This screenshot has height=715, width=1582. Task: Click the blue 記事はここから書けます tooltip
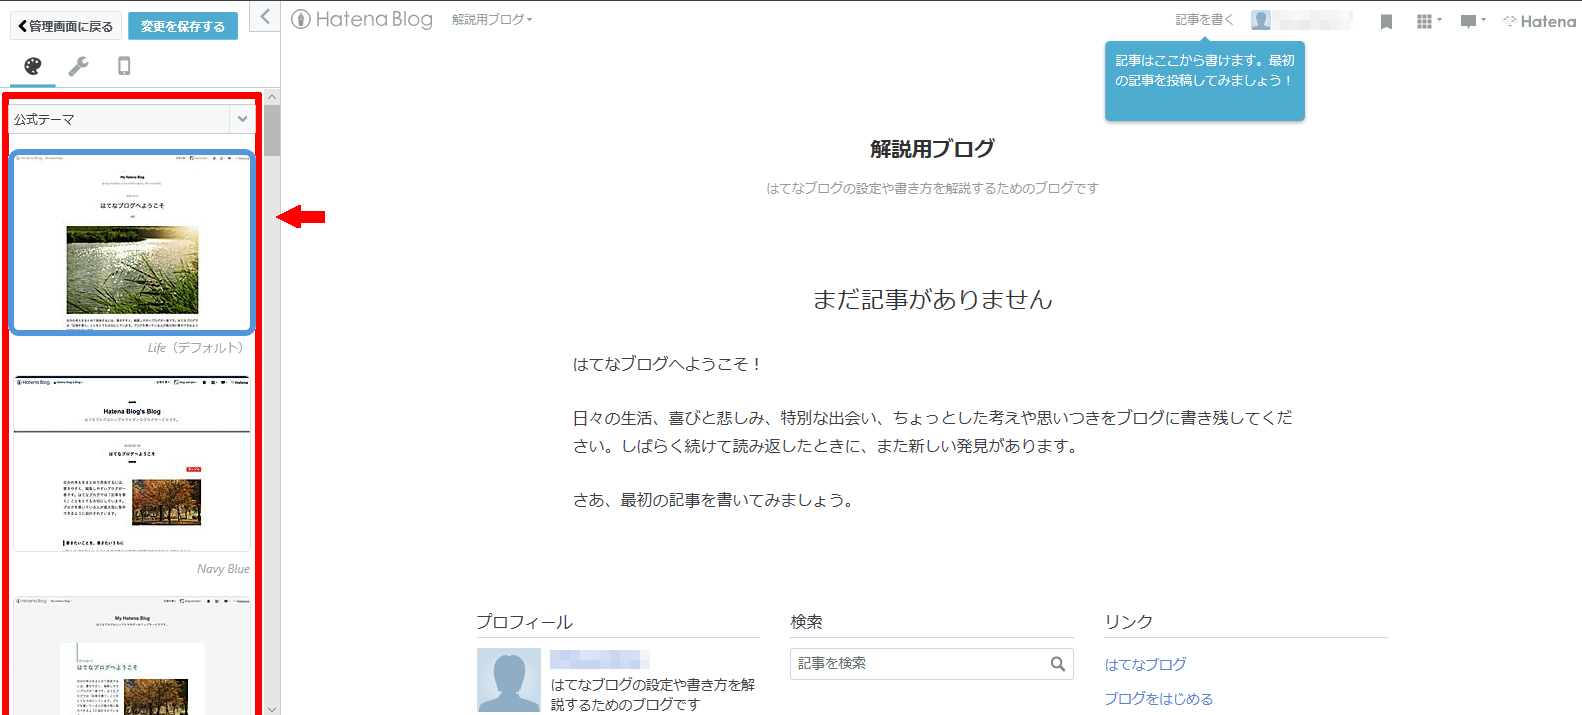(1205, 81)
